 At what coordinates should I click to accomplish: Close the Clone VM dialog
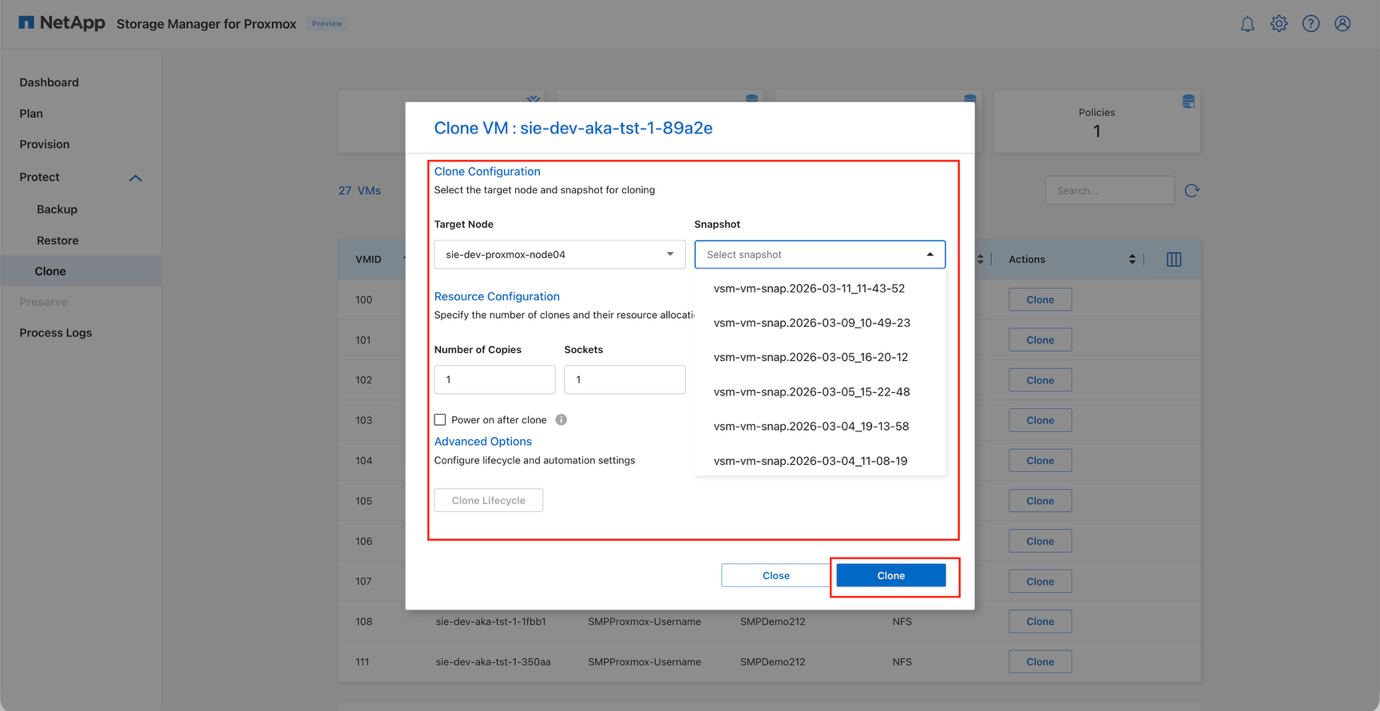pyautogui.click(x=775, y=575)
